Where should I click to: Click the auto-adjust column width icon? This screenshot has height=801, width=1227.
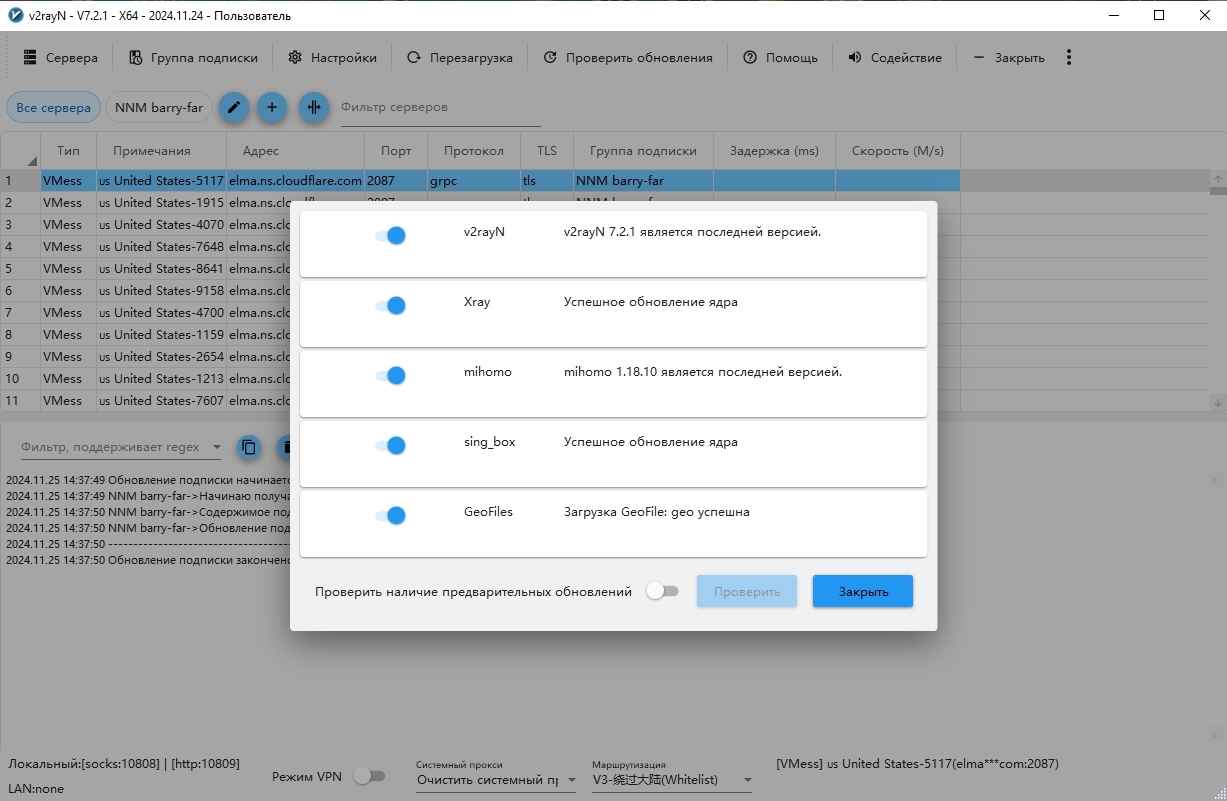(314, 108)
